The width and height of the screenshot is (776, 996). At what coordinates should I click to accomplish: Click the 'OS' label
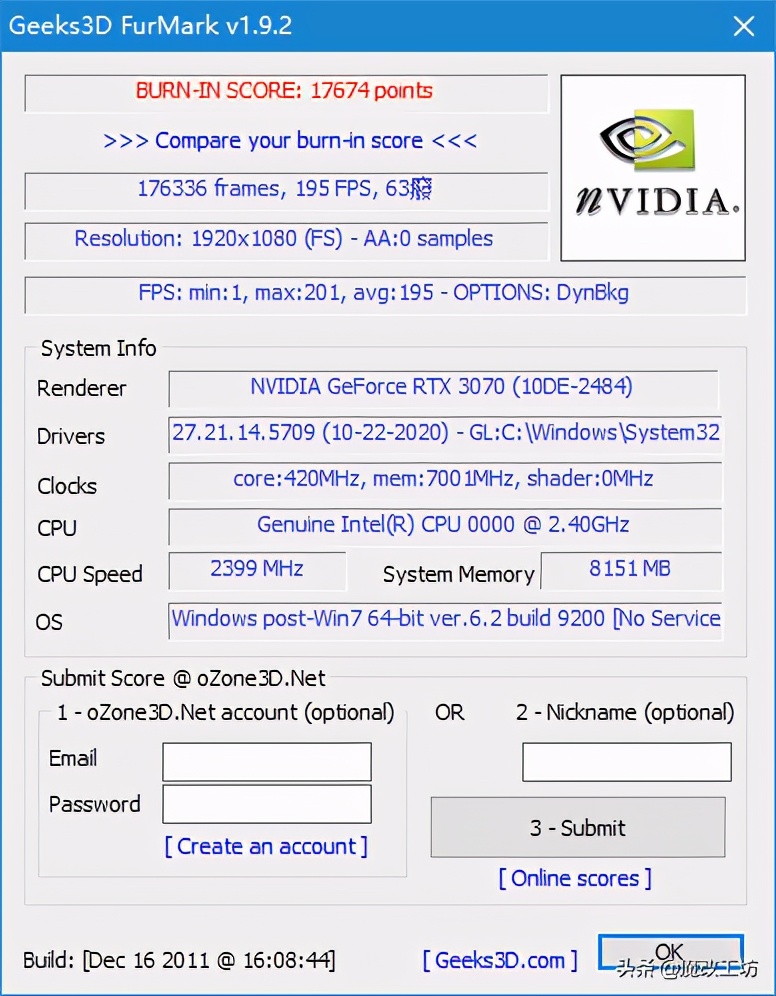tap(49, 622)
